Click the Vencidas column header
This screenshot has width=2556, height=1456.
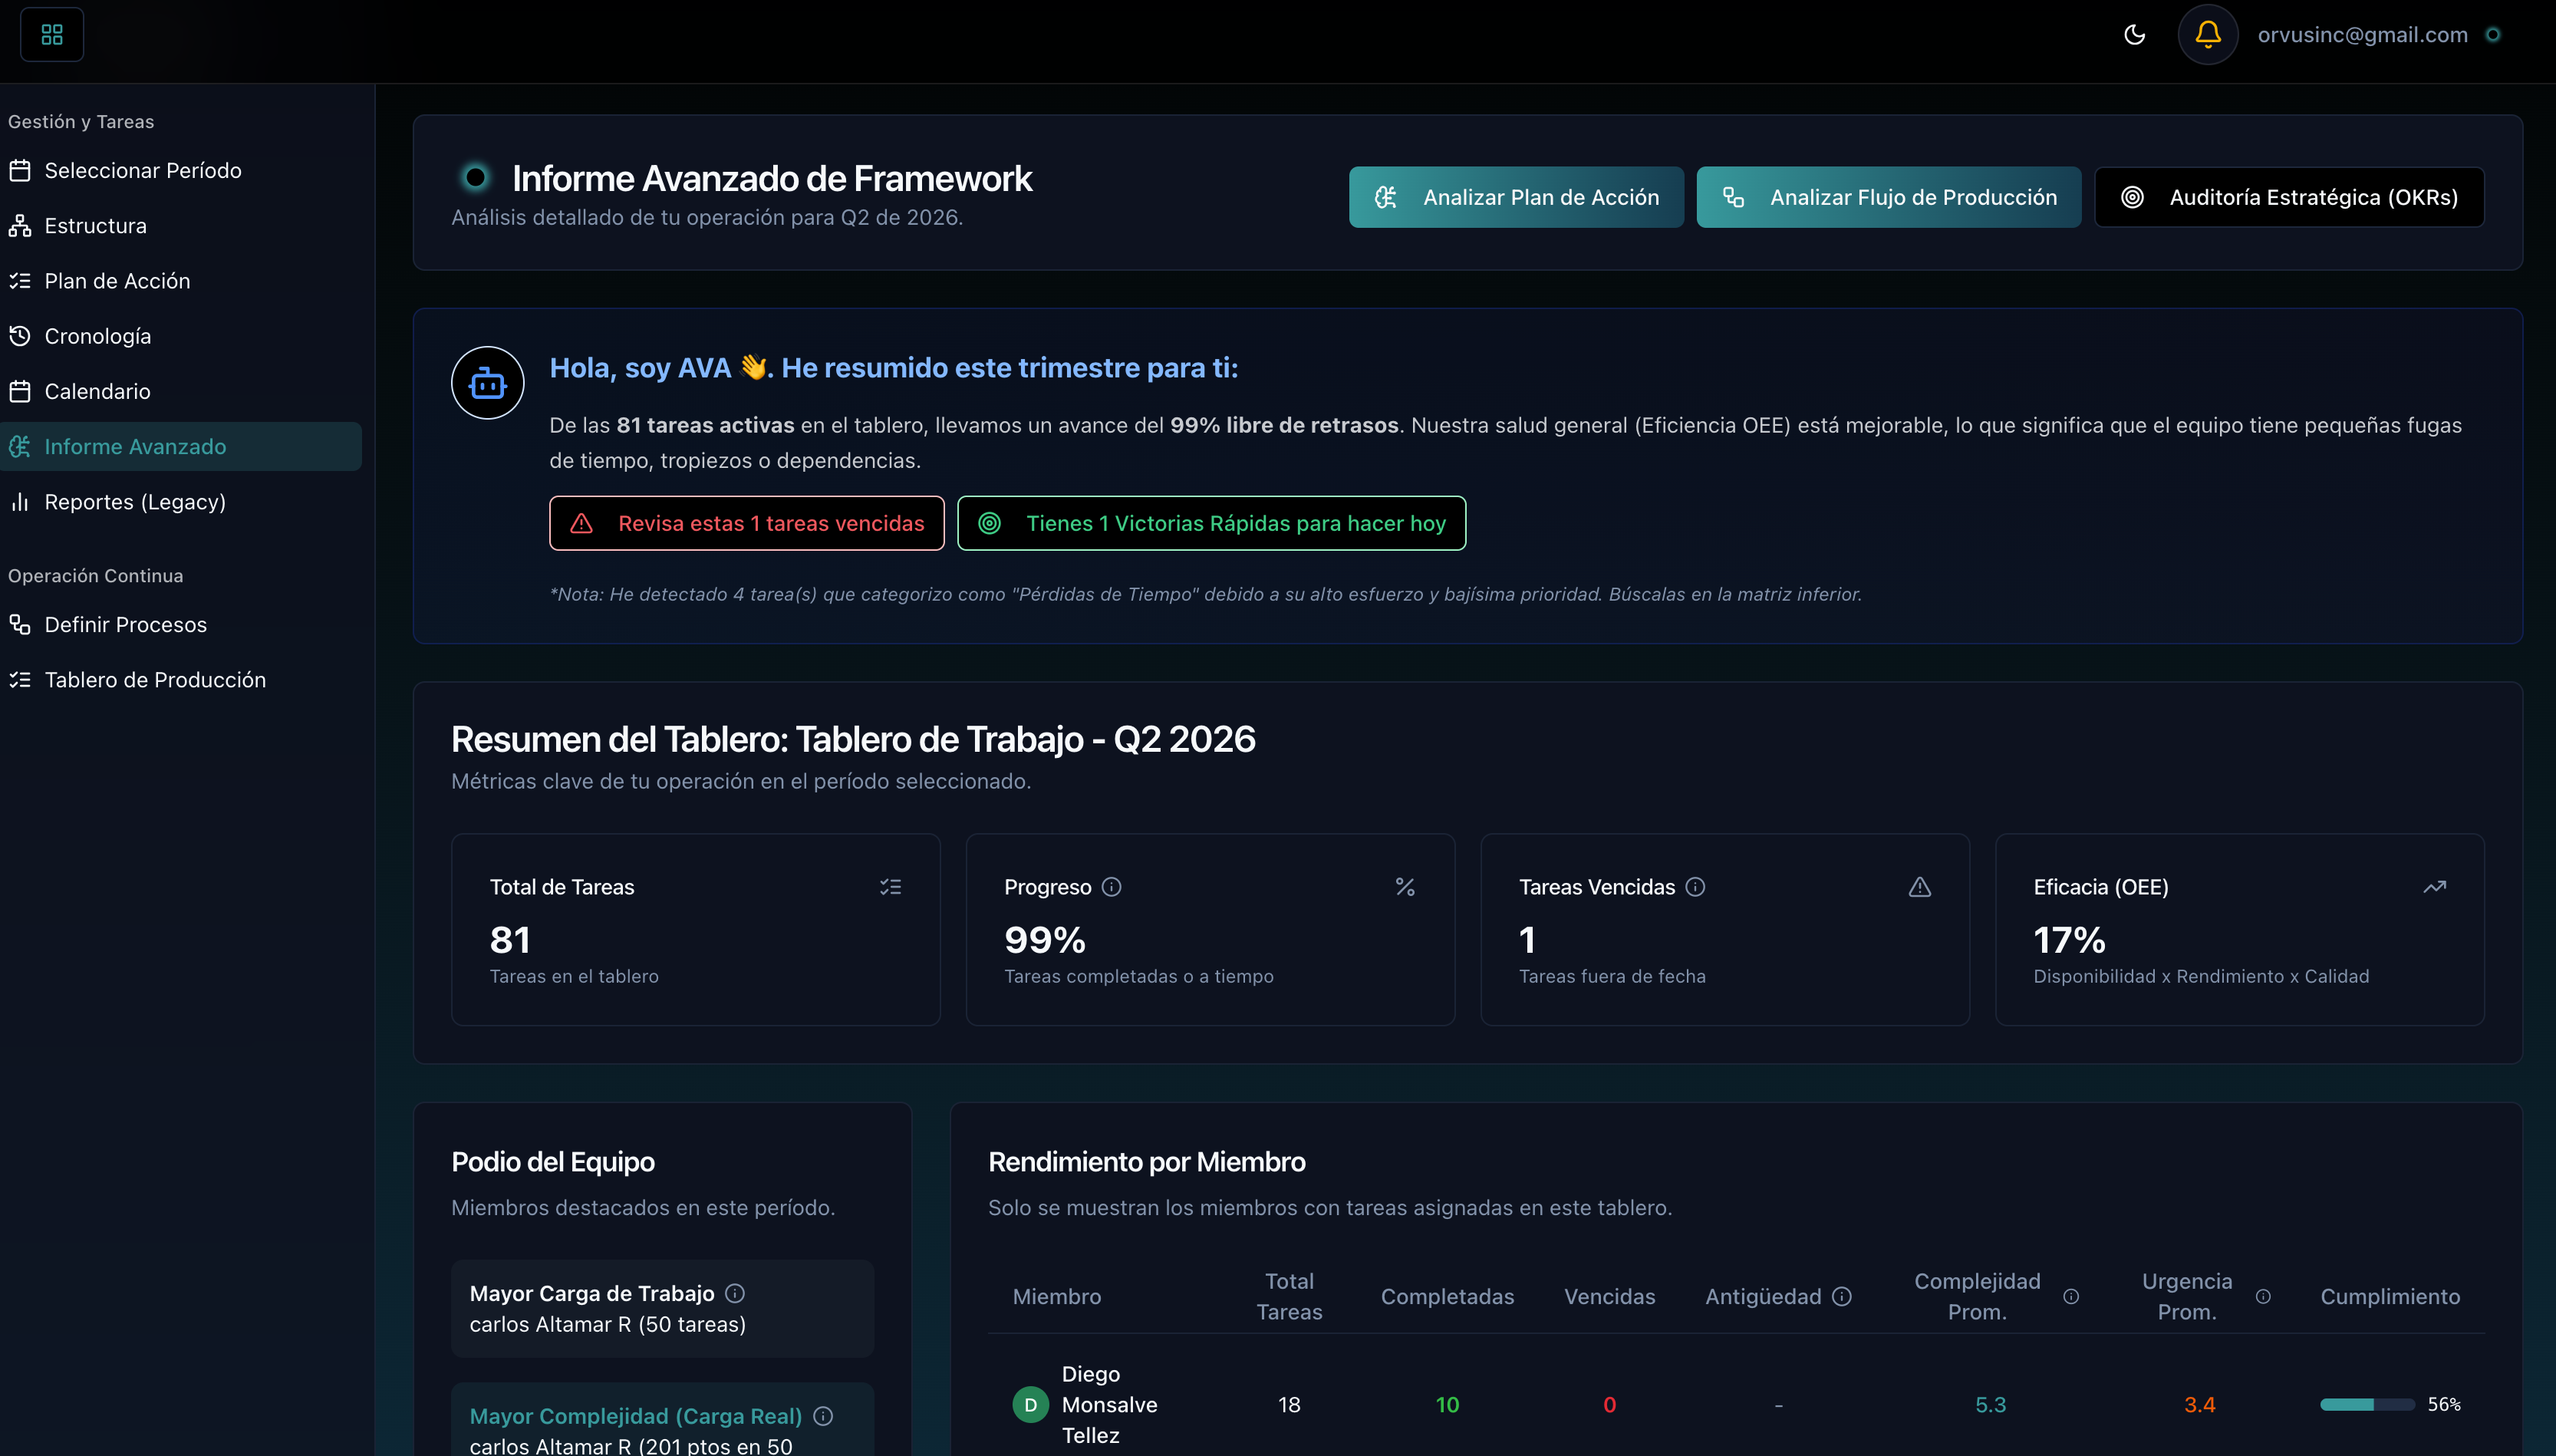[1609, 1297]
